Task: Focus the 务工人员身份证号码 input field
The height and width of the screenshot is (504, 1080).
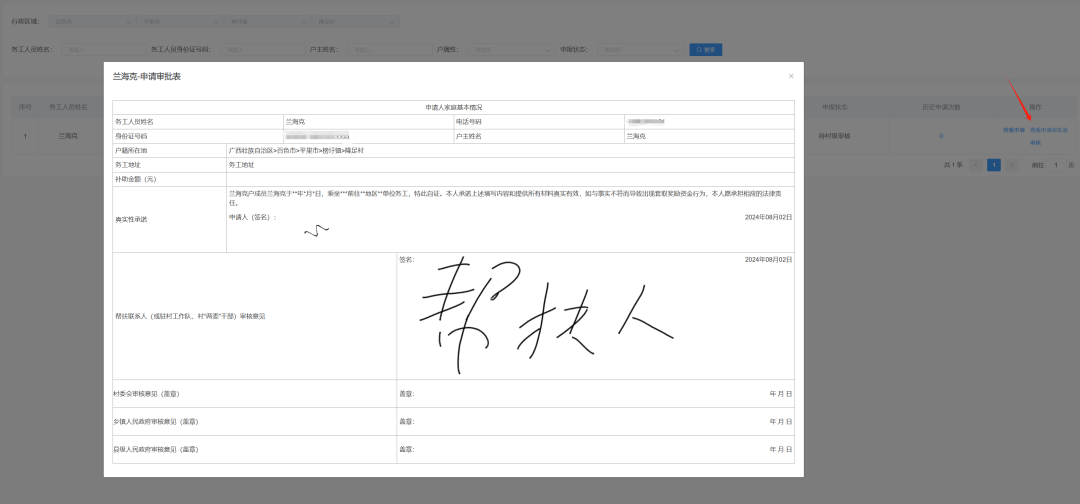Action: [248, 49]
